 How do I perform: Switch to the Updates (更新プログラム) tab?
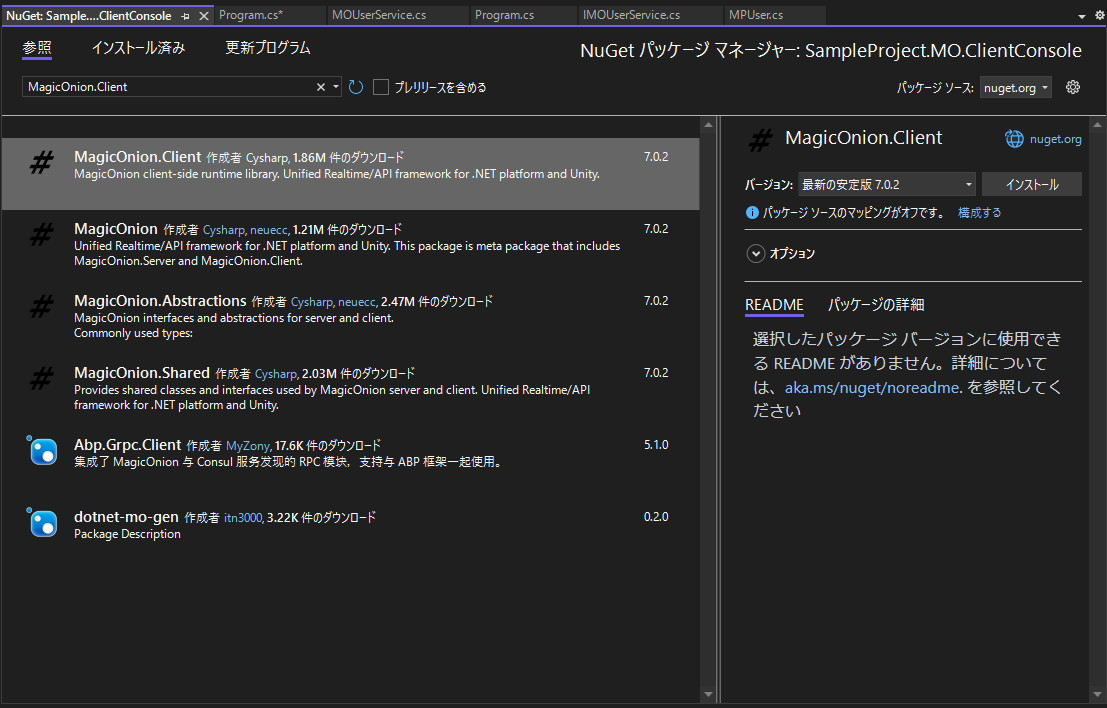tap(268, 48)
